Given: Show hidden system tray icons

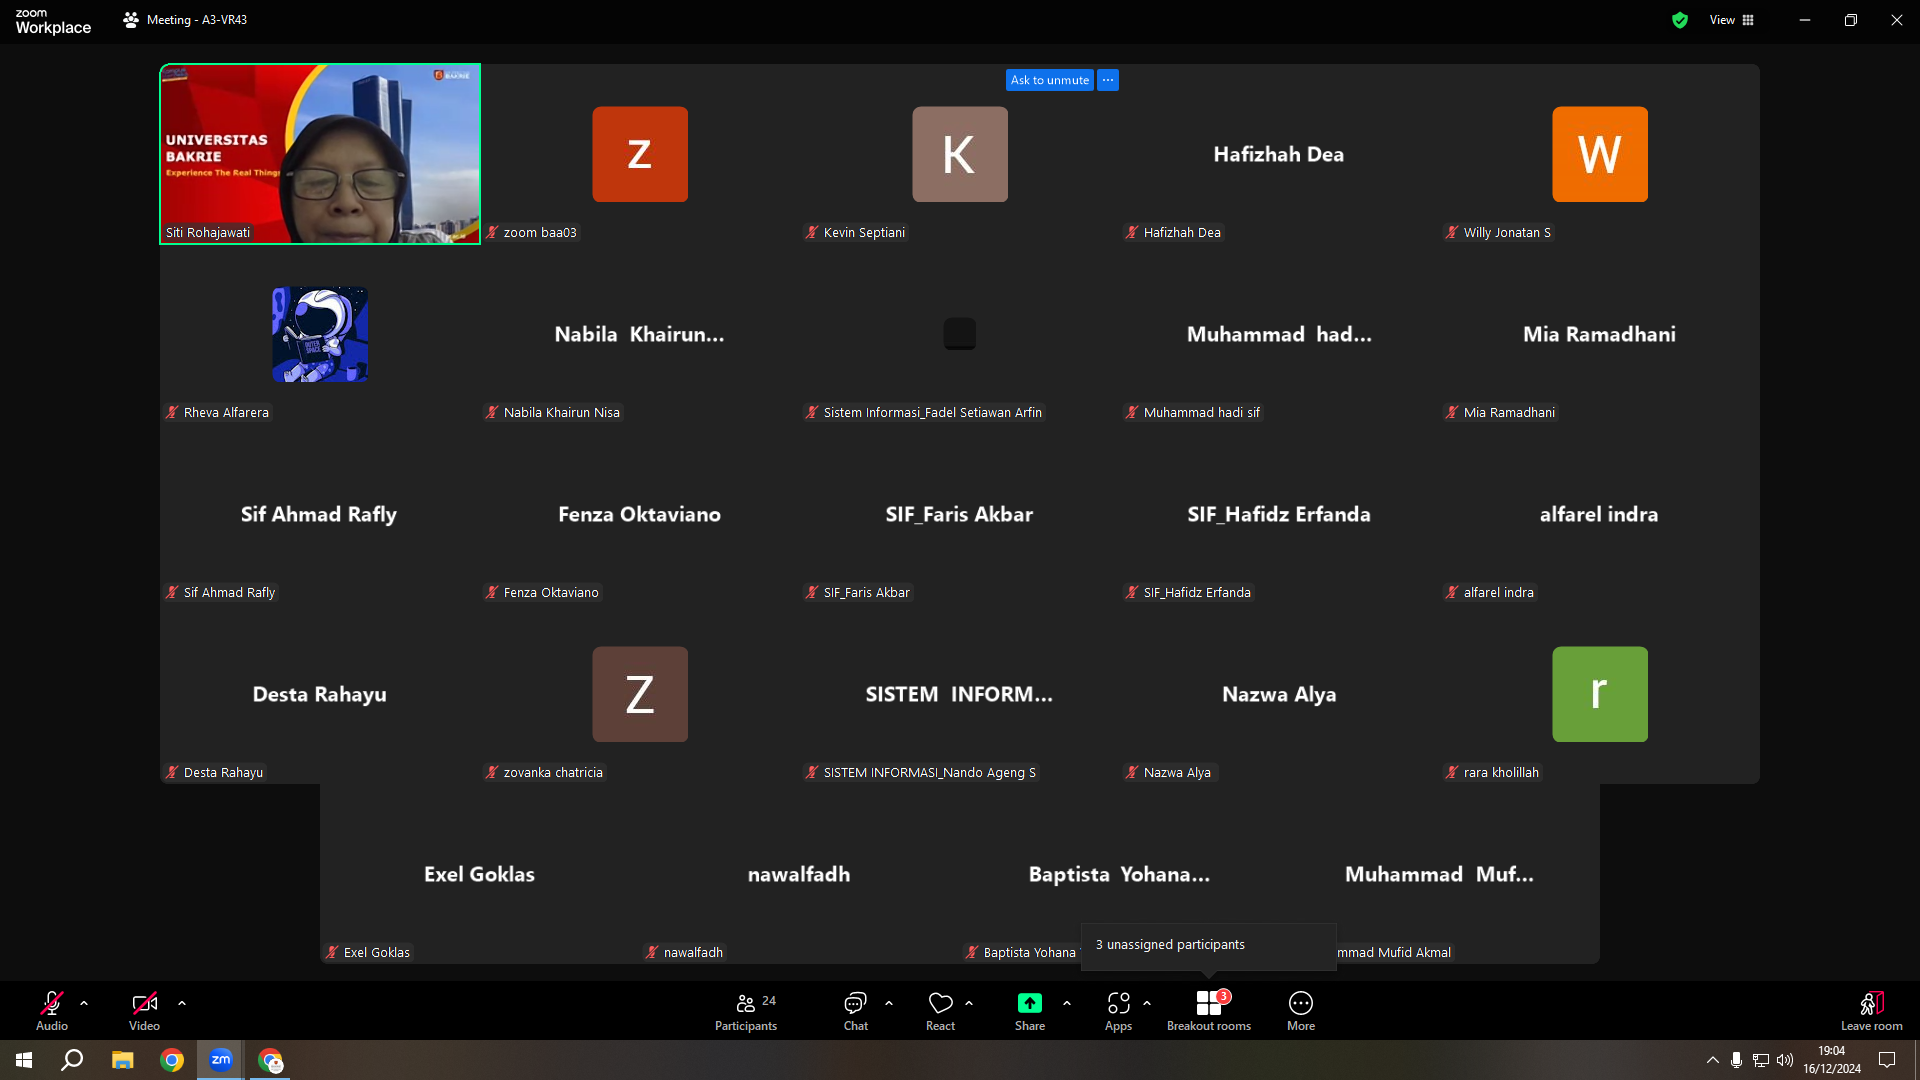Looking at the screenshot, I should click(x=1713, y=1060).
